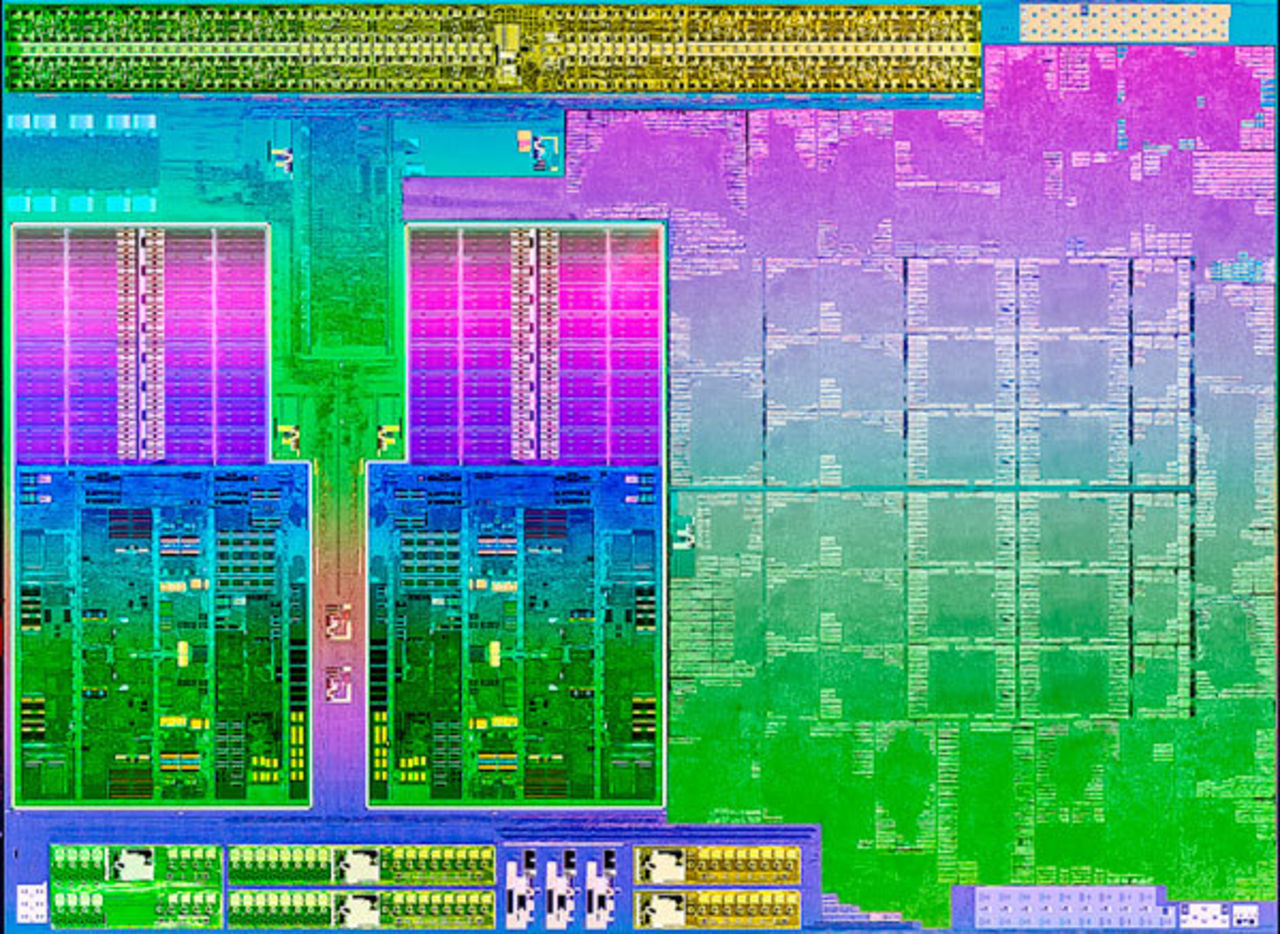
Task: Click the upper yellow I/O block at bottom right
Action: 717,865
